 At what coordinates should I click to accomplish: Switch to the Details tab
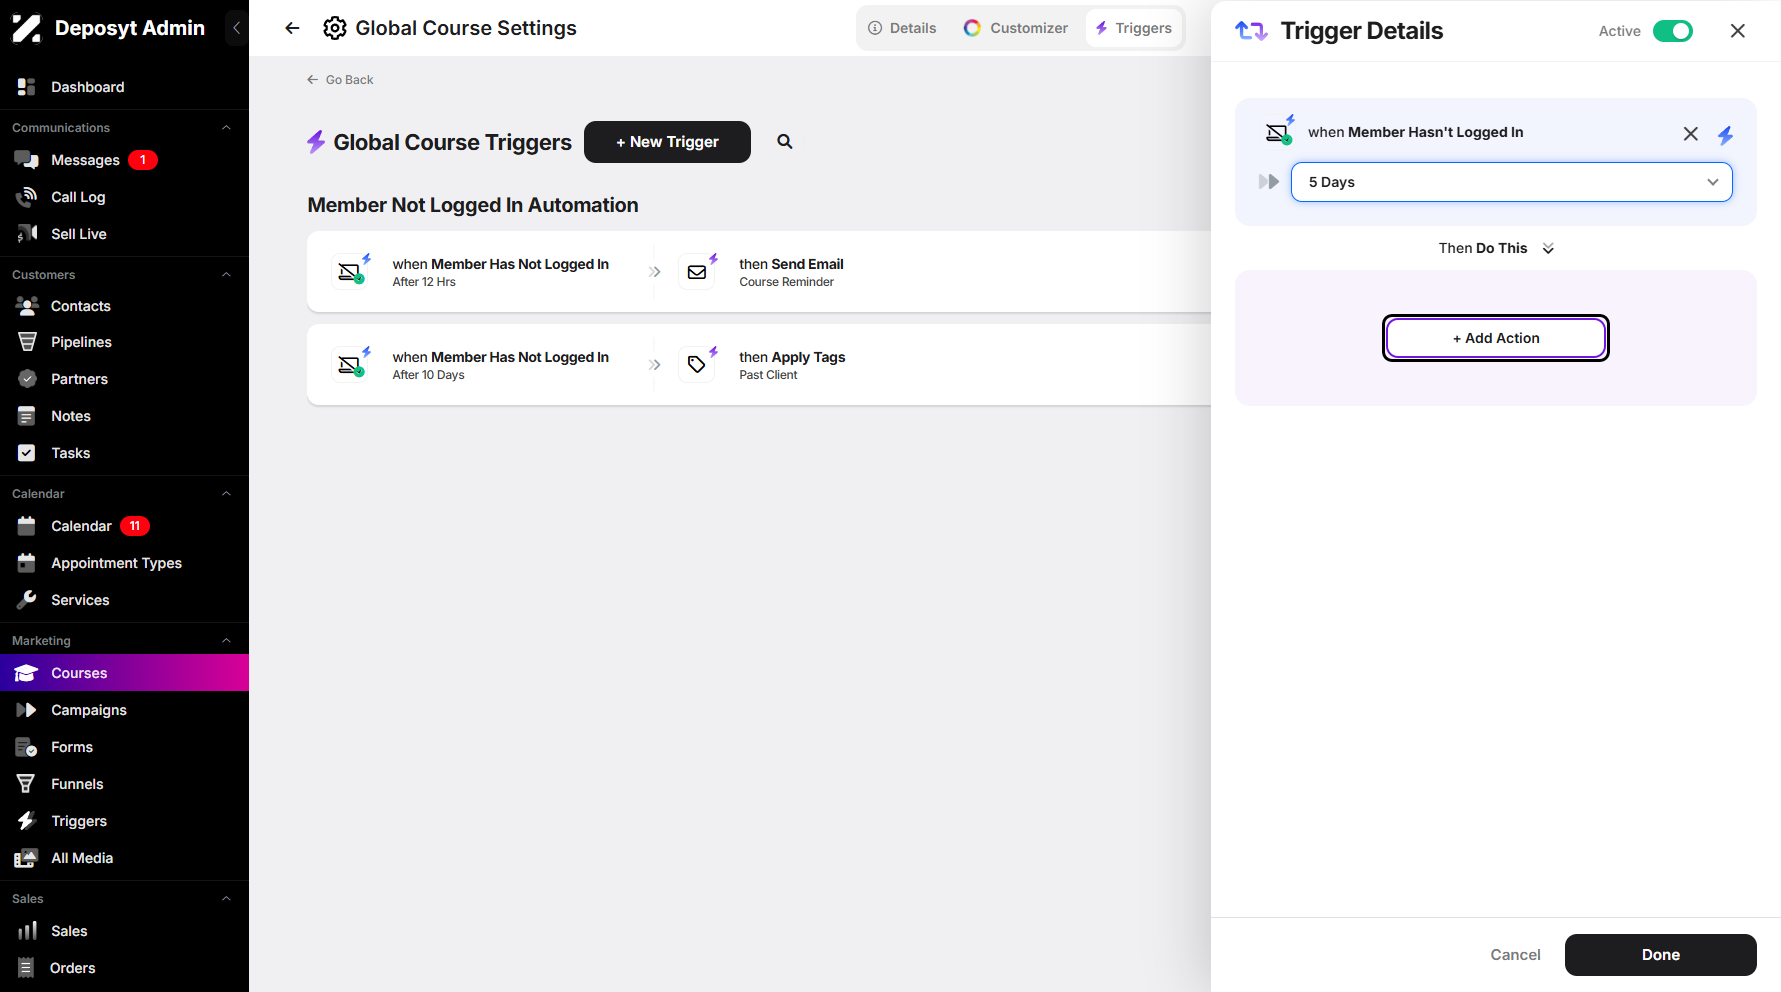pos(902,28)
